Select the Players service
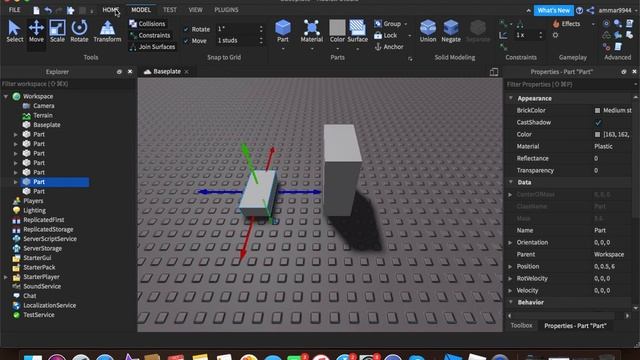Image resolution: width=640 pixels, height=360 pixels. click(x=33, y=201)
